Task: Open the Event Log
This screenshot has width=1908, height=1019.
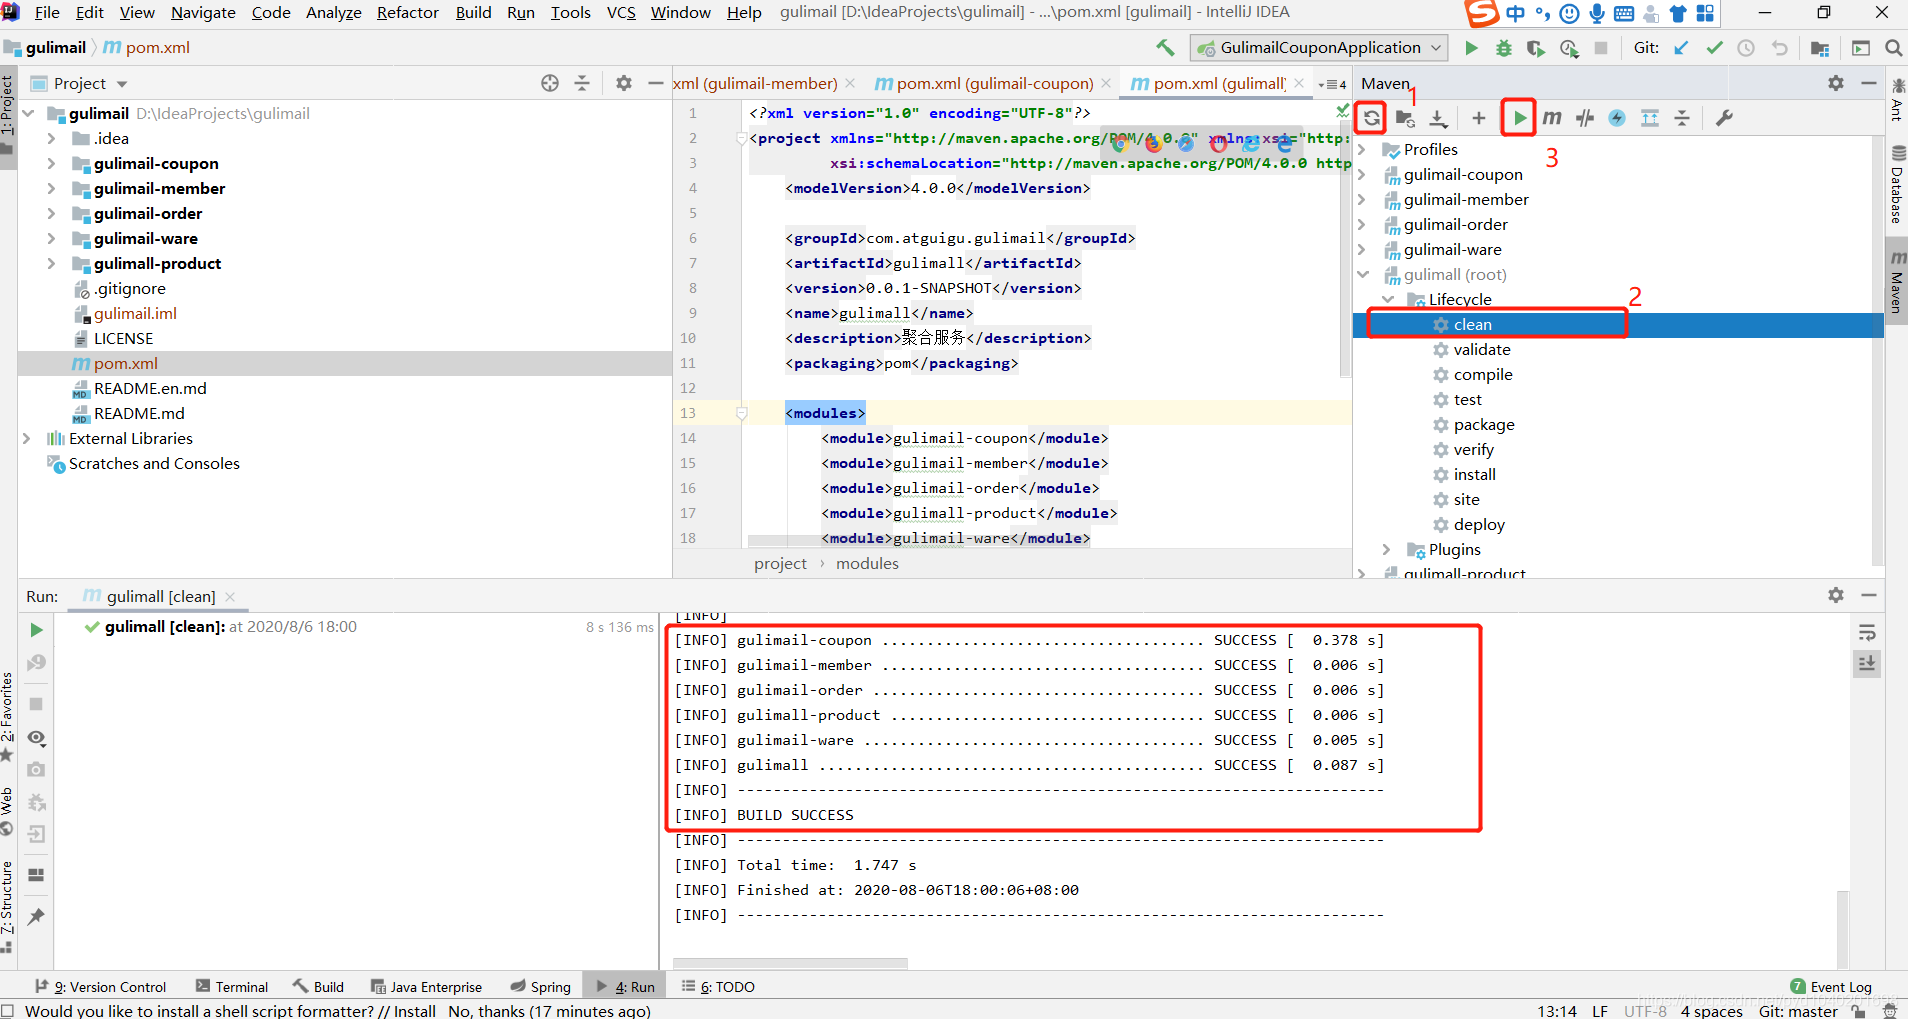Action: pyautogui.click(x=1831, y=987)
